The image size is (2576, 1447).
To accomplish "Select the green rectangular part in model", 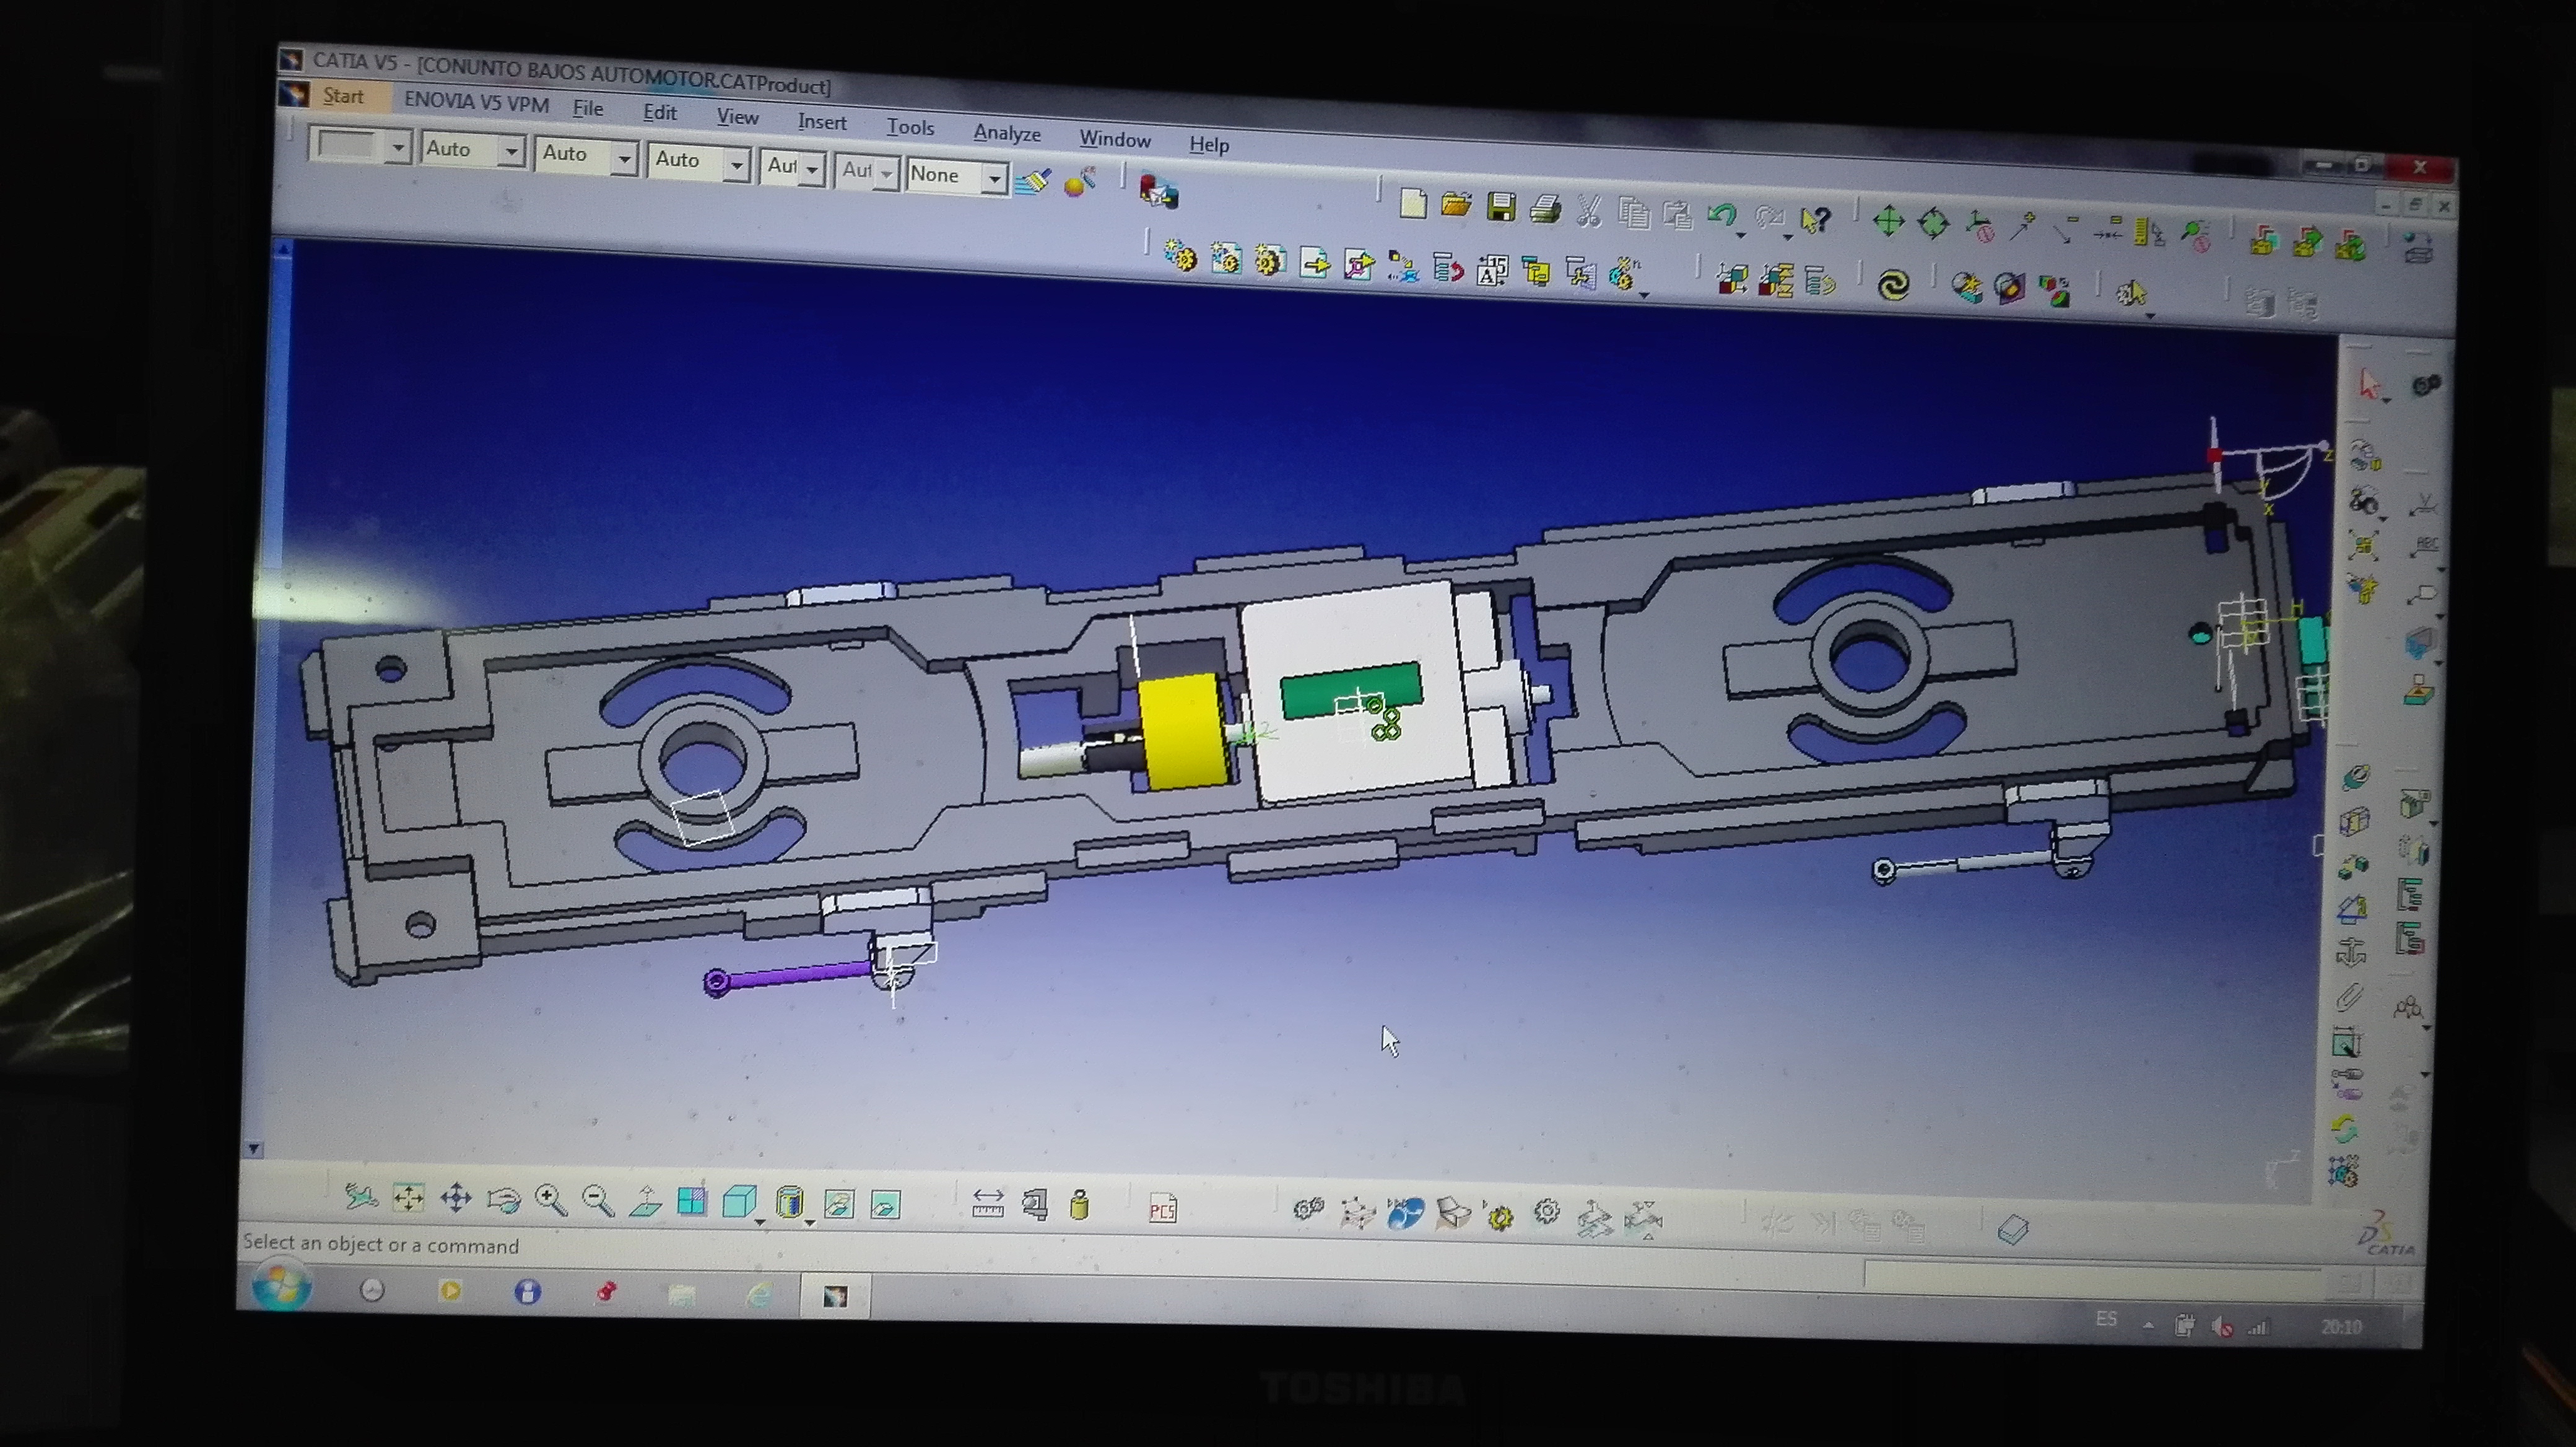I will [x=1350, y=690].
